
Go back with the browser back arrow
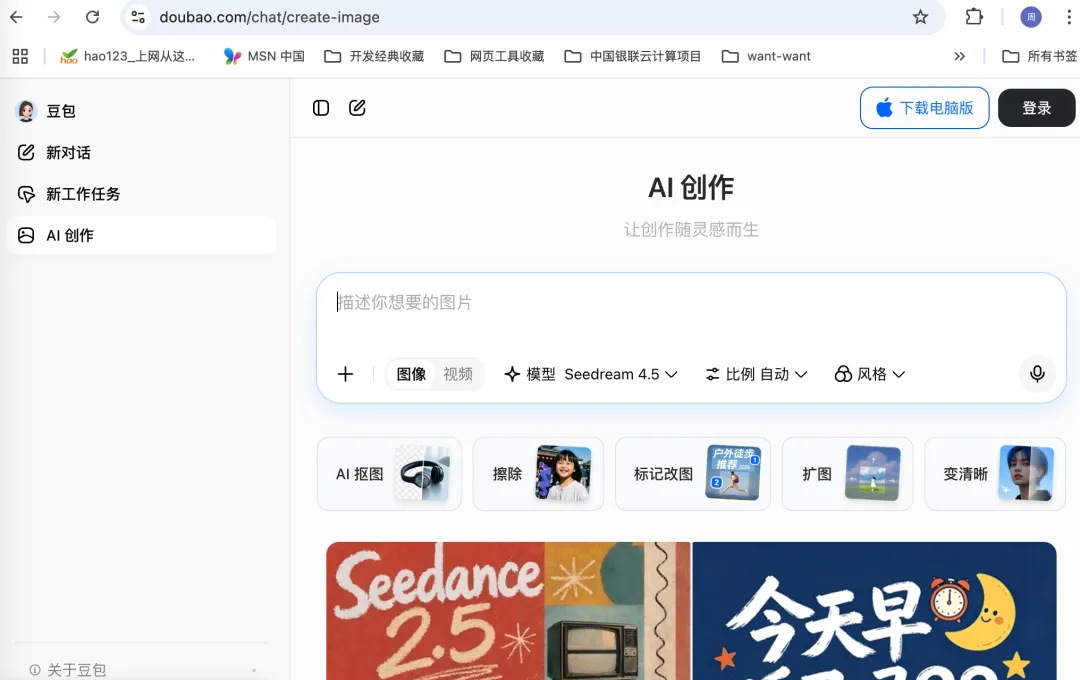(17, 17)
